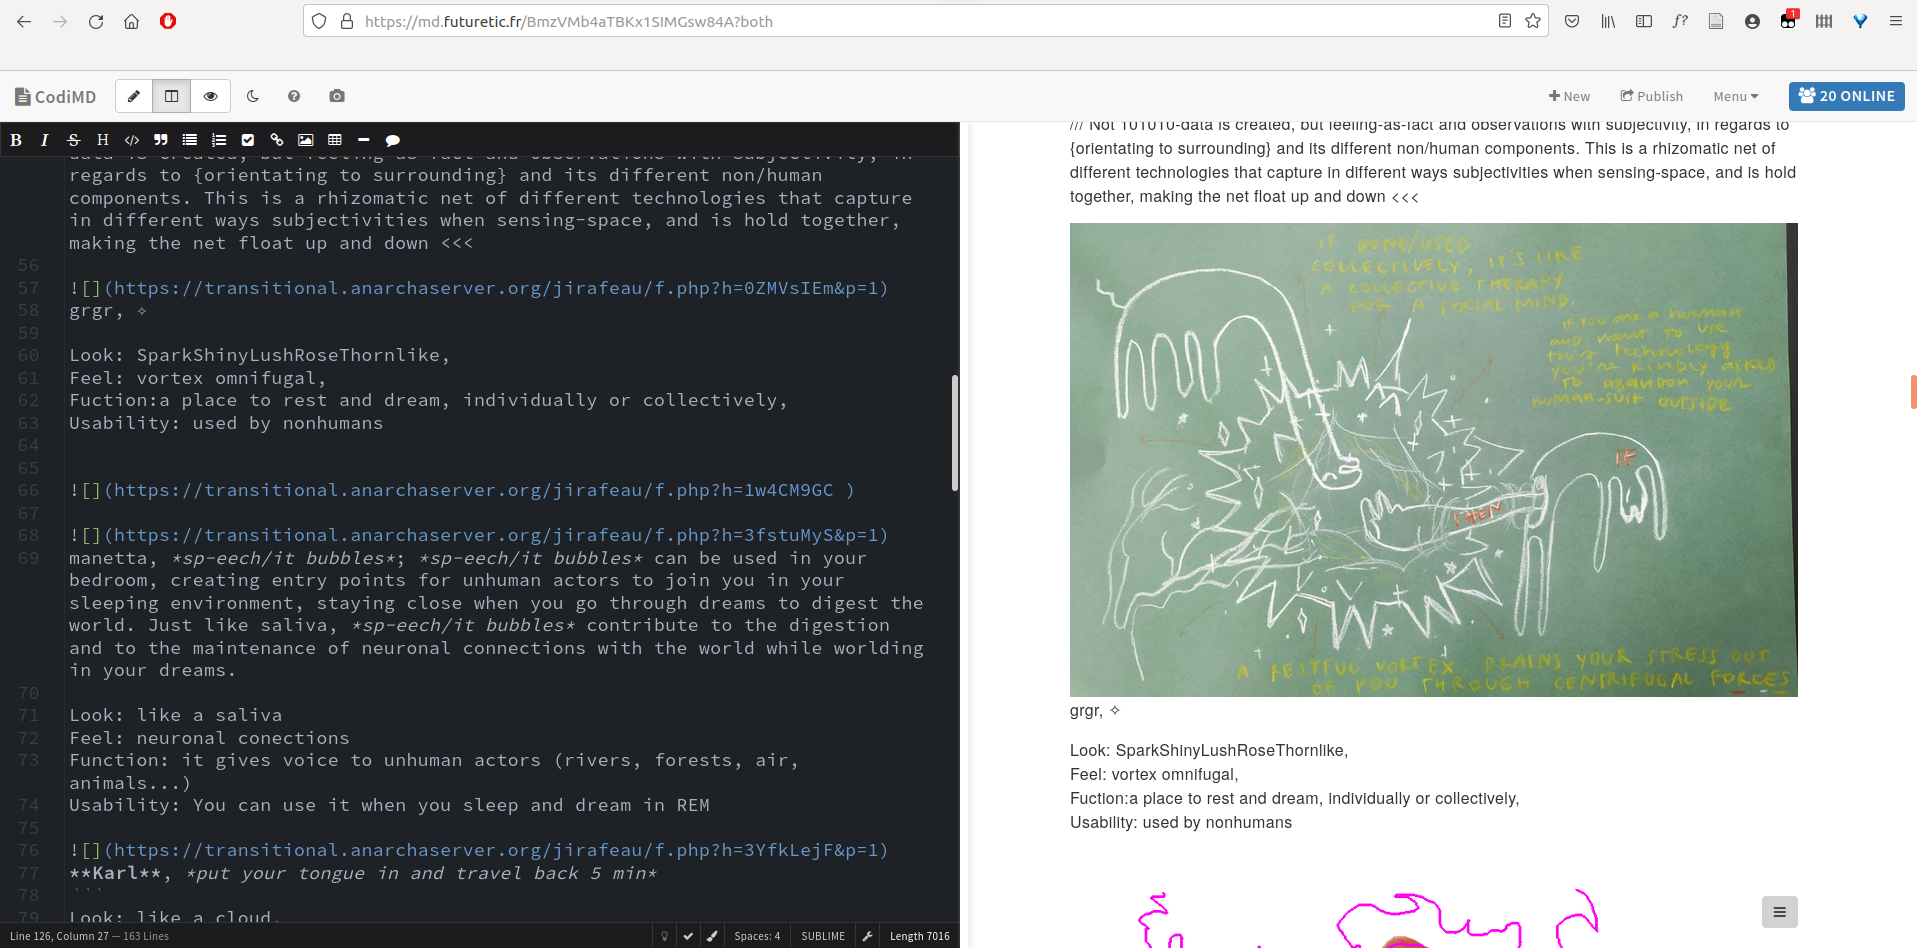Open Firefox account avatar icon
The height and width of the screenshot is (948, 1917).
(x=1752, y=21)
